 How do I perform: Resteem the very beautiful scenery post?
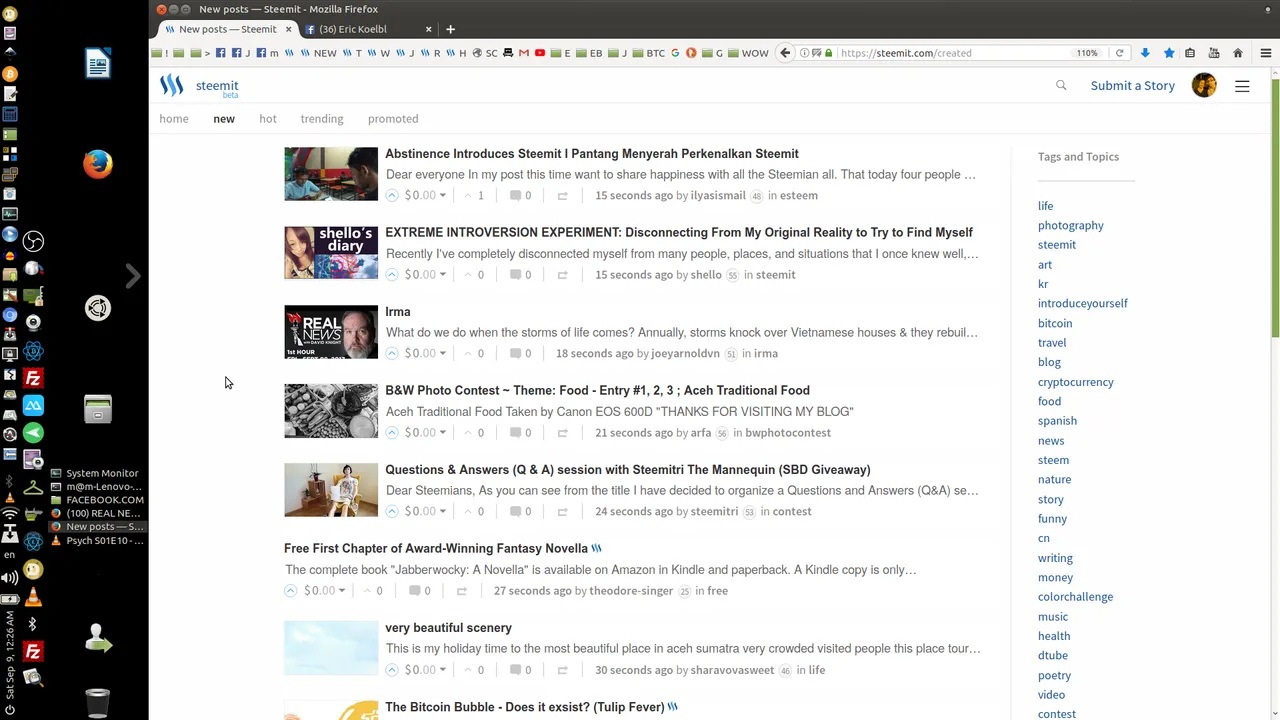click(x=562, y=670)
